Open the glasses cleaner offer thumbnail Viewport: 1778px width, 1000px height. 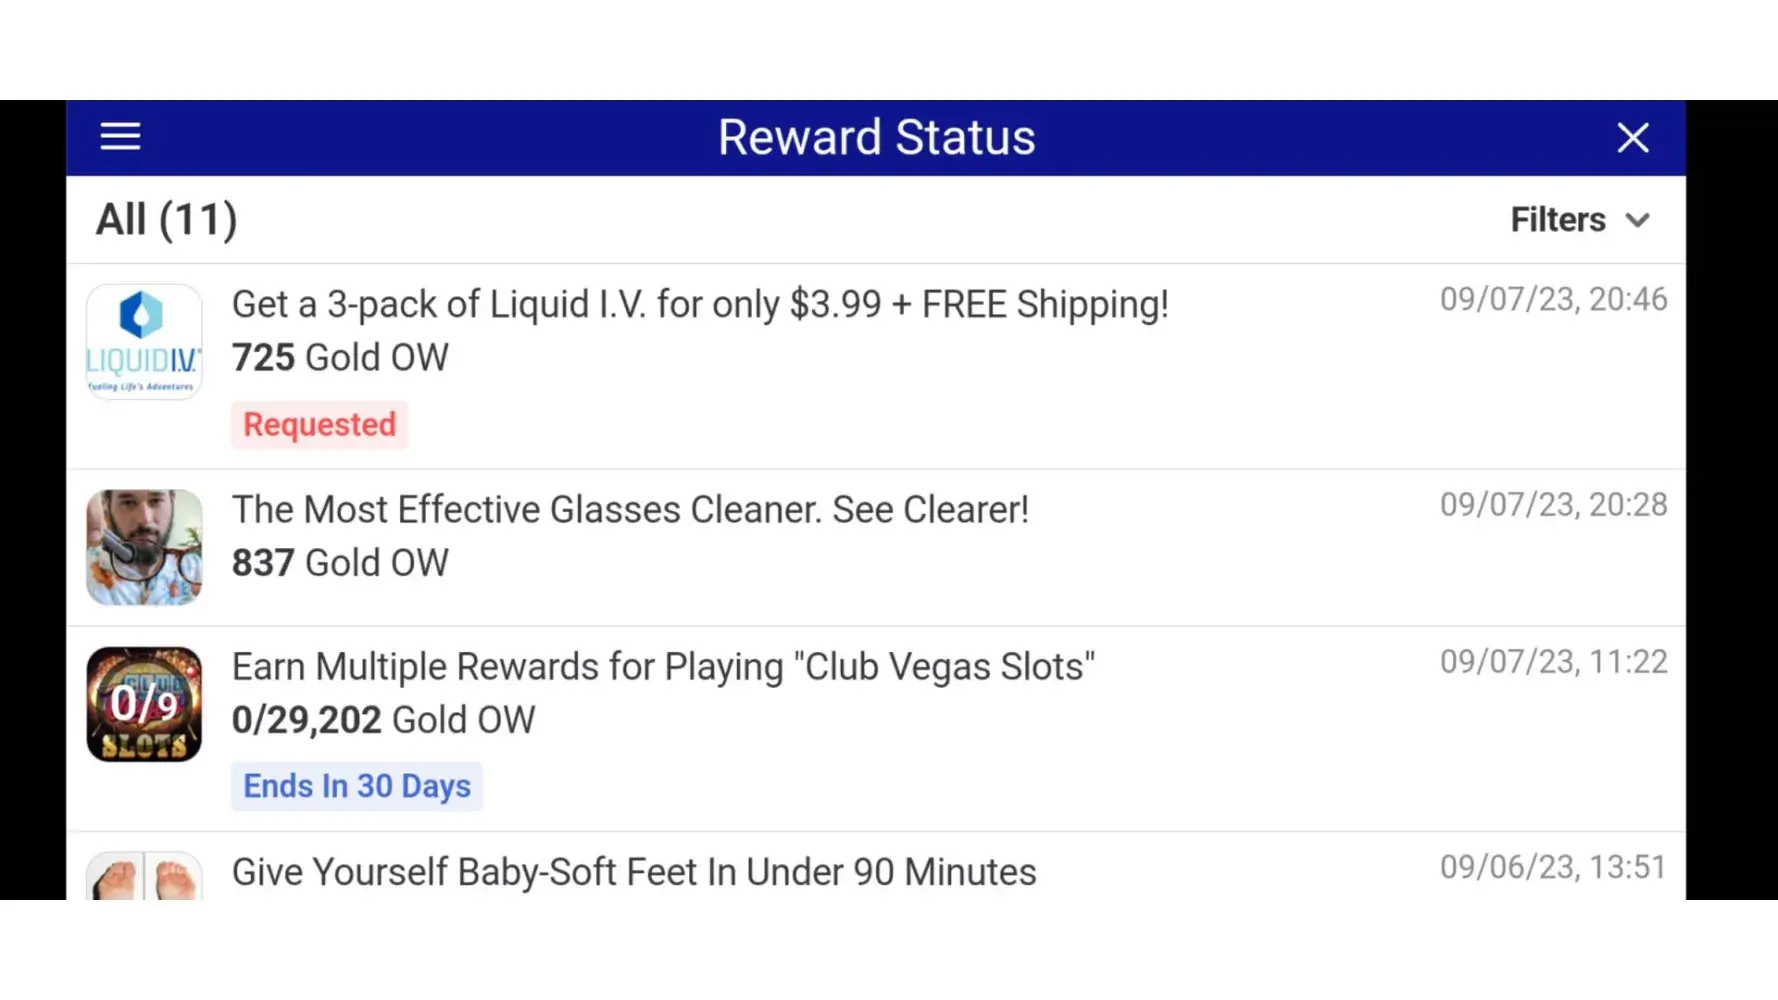tap(144, 547)
